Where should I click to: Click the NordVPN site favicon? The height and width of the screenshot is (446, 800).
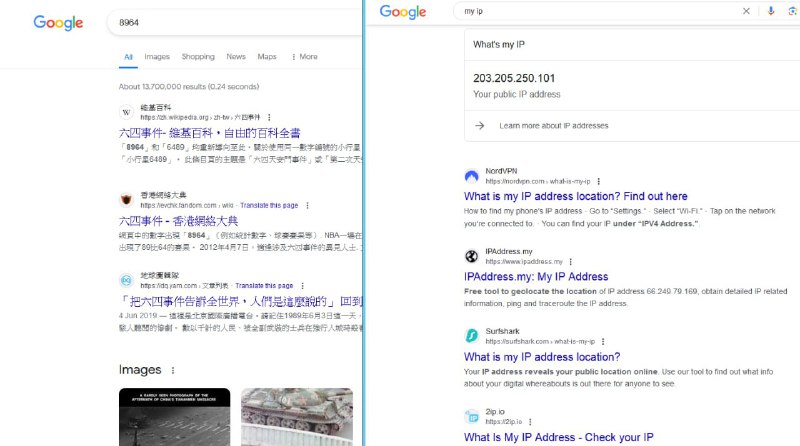[x=471, y=176]
